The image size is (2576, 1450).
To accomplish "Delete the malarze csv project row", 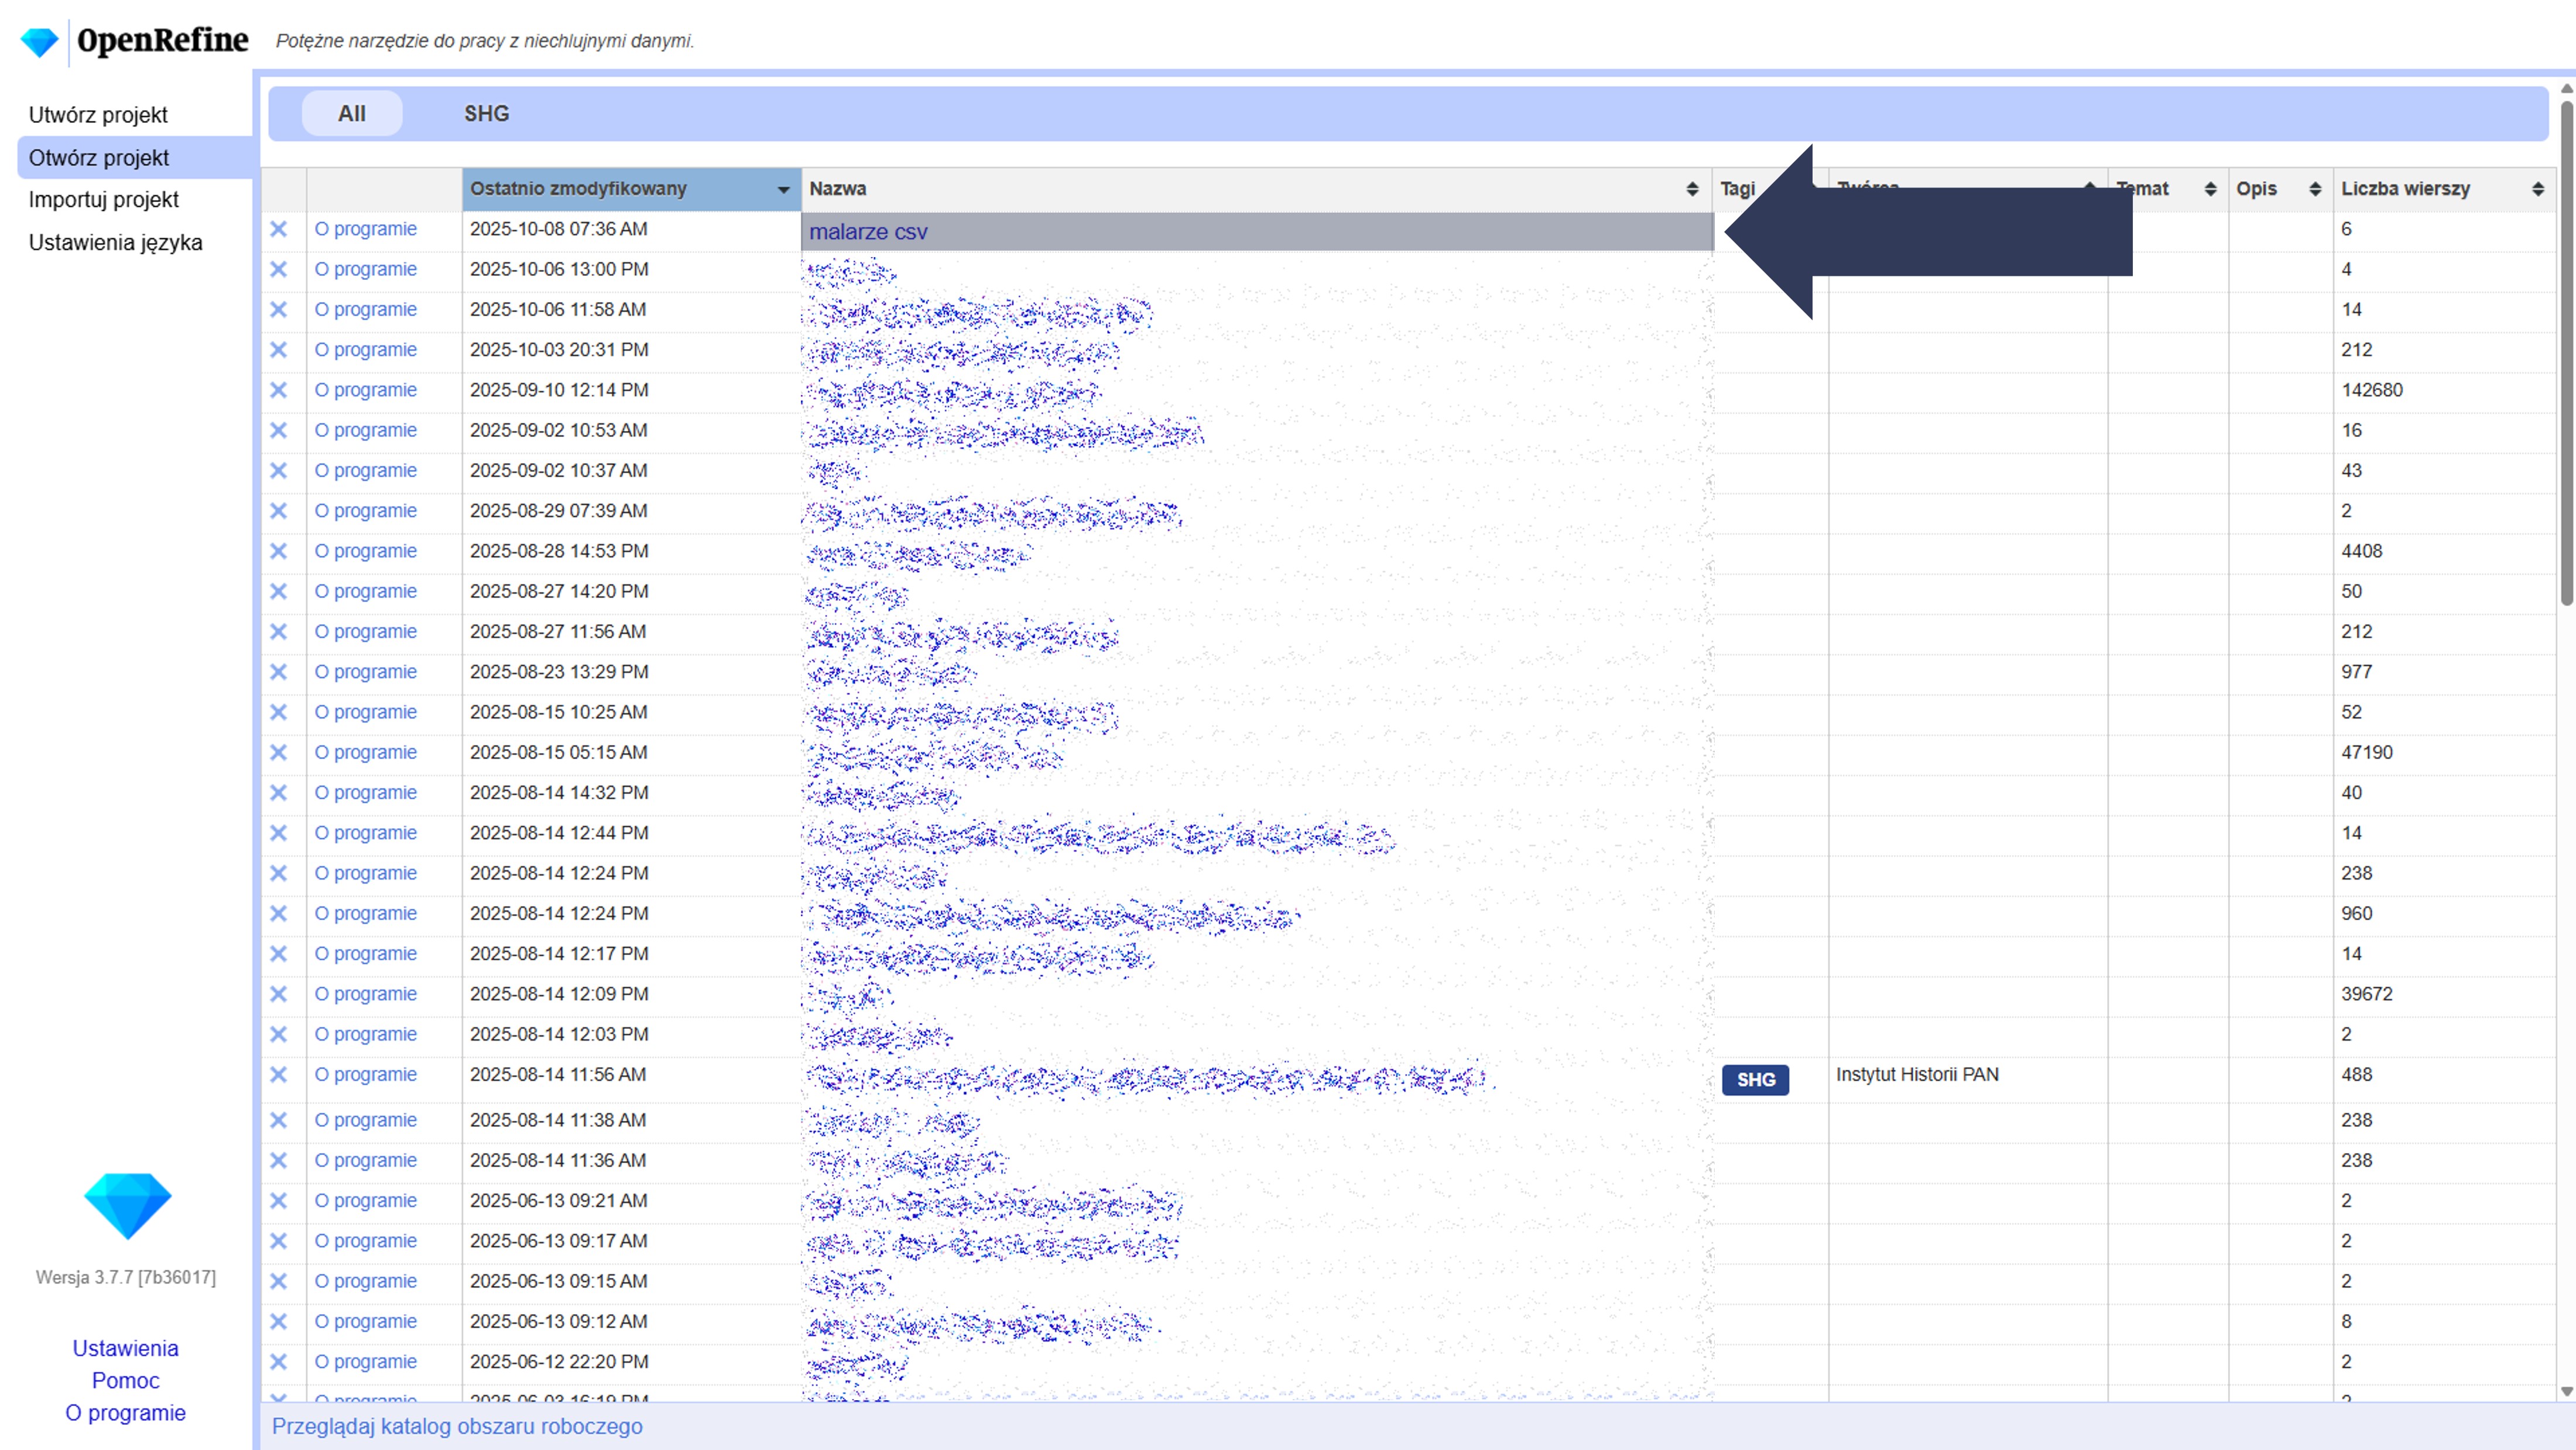I will (x=278, y=229).
